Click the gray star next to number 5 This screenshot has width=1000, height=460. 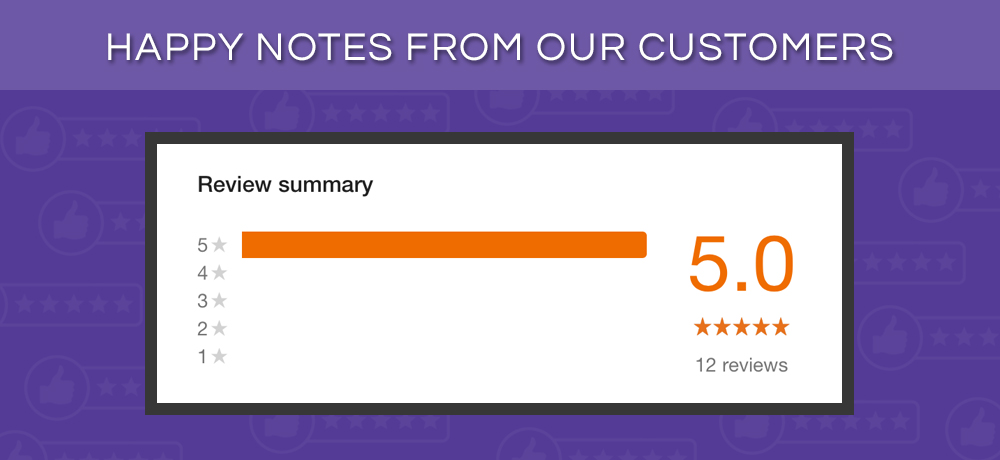219,244
